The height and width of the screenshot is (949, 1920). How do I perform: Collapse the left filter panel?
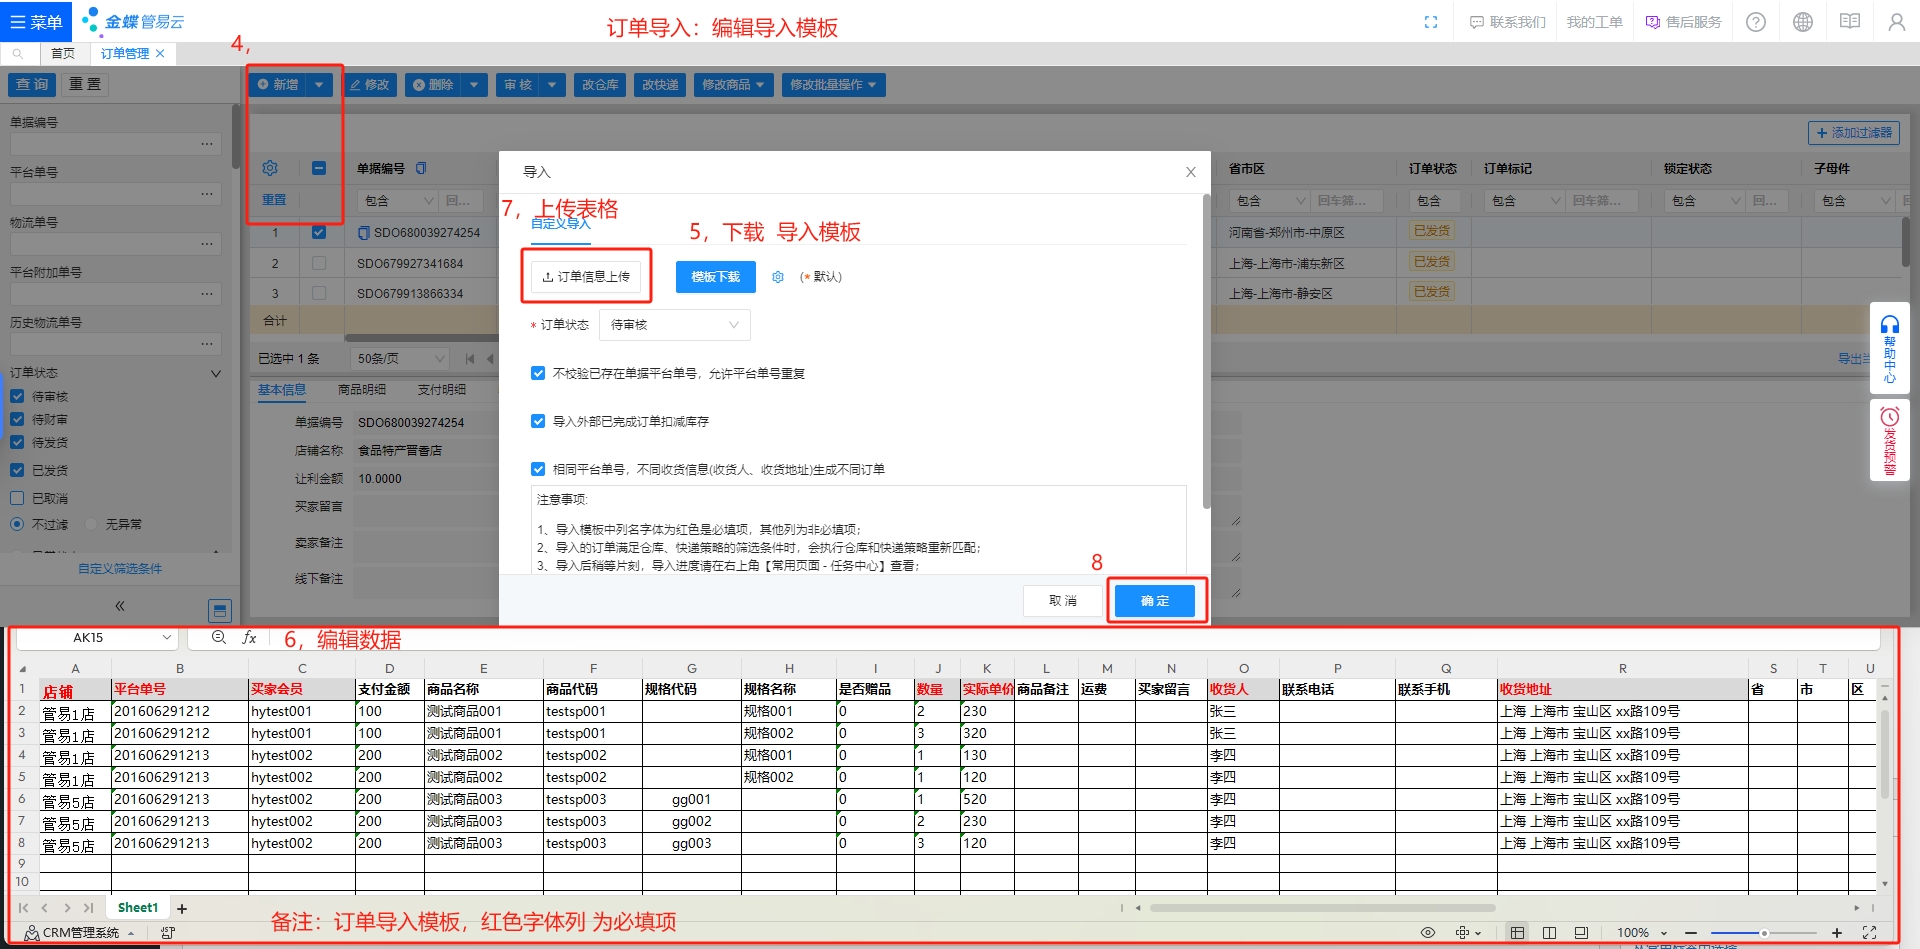pyautogui.click(x=120, y=606)
